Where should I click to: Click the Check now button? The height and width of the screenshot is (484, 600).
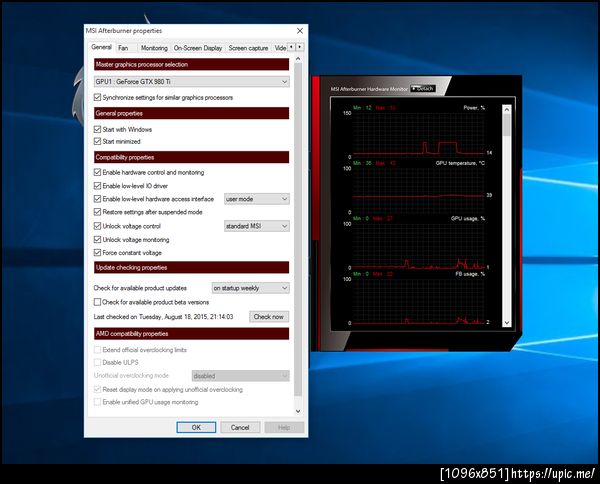269,317
